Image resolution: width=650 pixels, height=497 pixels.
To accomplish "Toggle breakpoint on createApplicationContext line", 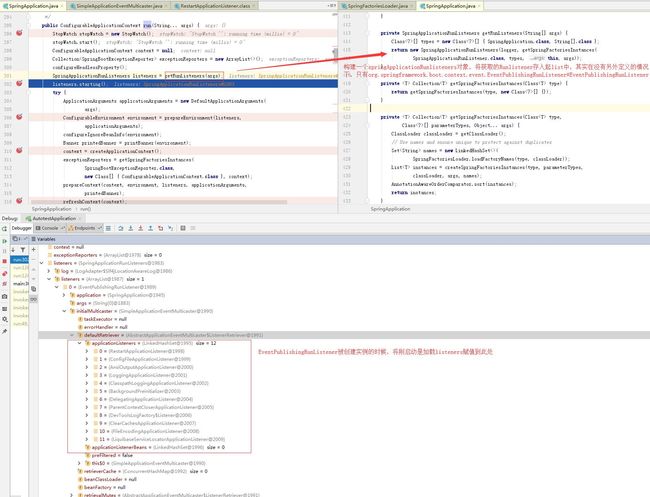I will (19, 150).
